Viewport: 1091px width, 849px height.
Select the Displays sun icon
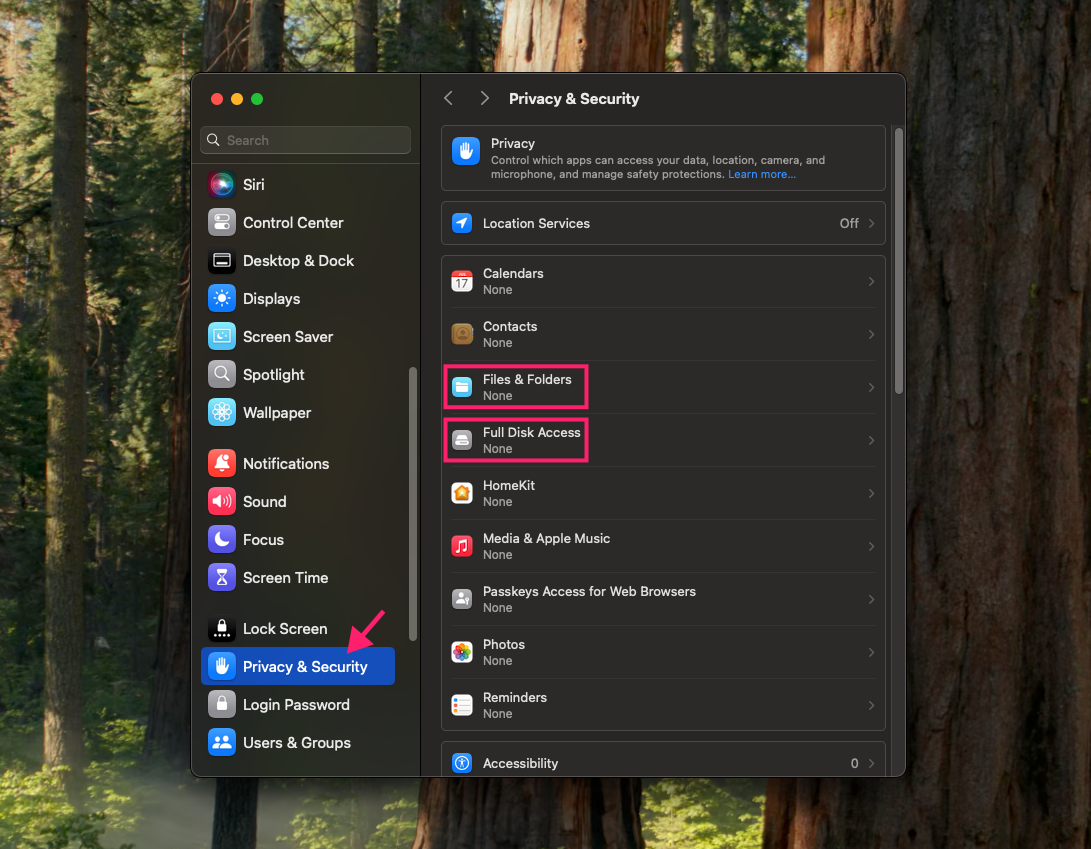click(x=221, y=299)
